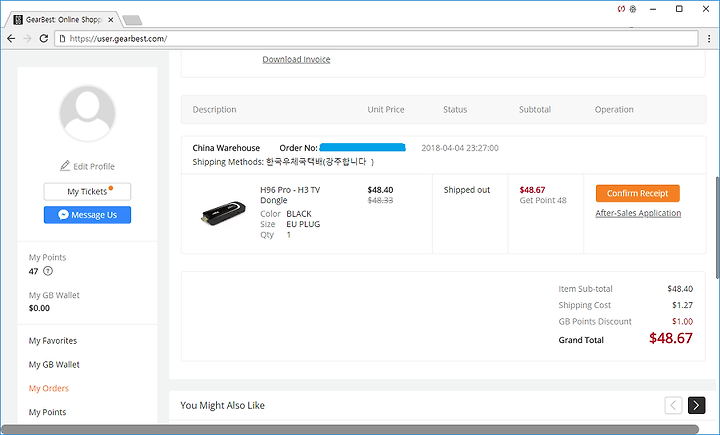Click the '$0.00' wallet balance
Screen dimensions: 720x435
[39, 308]
